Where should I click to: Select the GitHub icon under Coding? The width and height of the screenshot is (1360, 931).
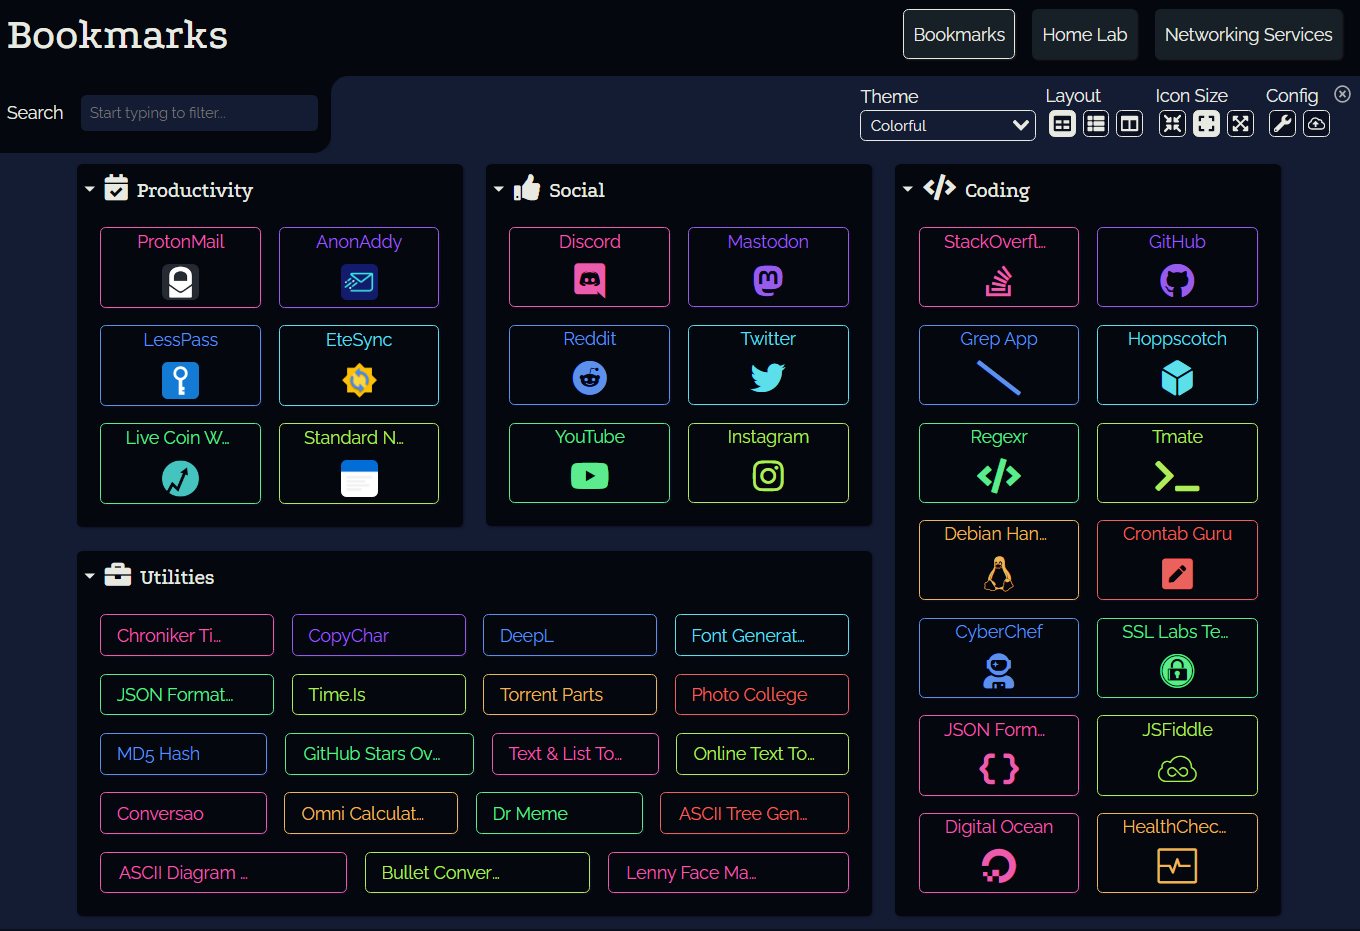[x=1177, y=282]
